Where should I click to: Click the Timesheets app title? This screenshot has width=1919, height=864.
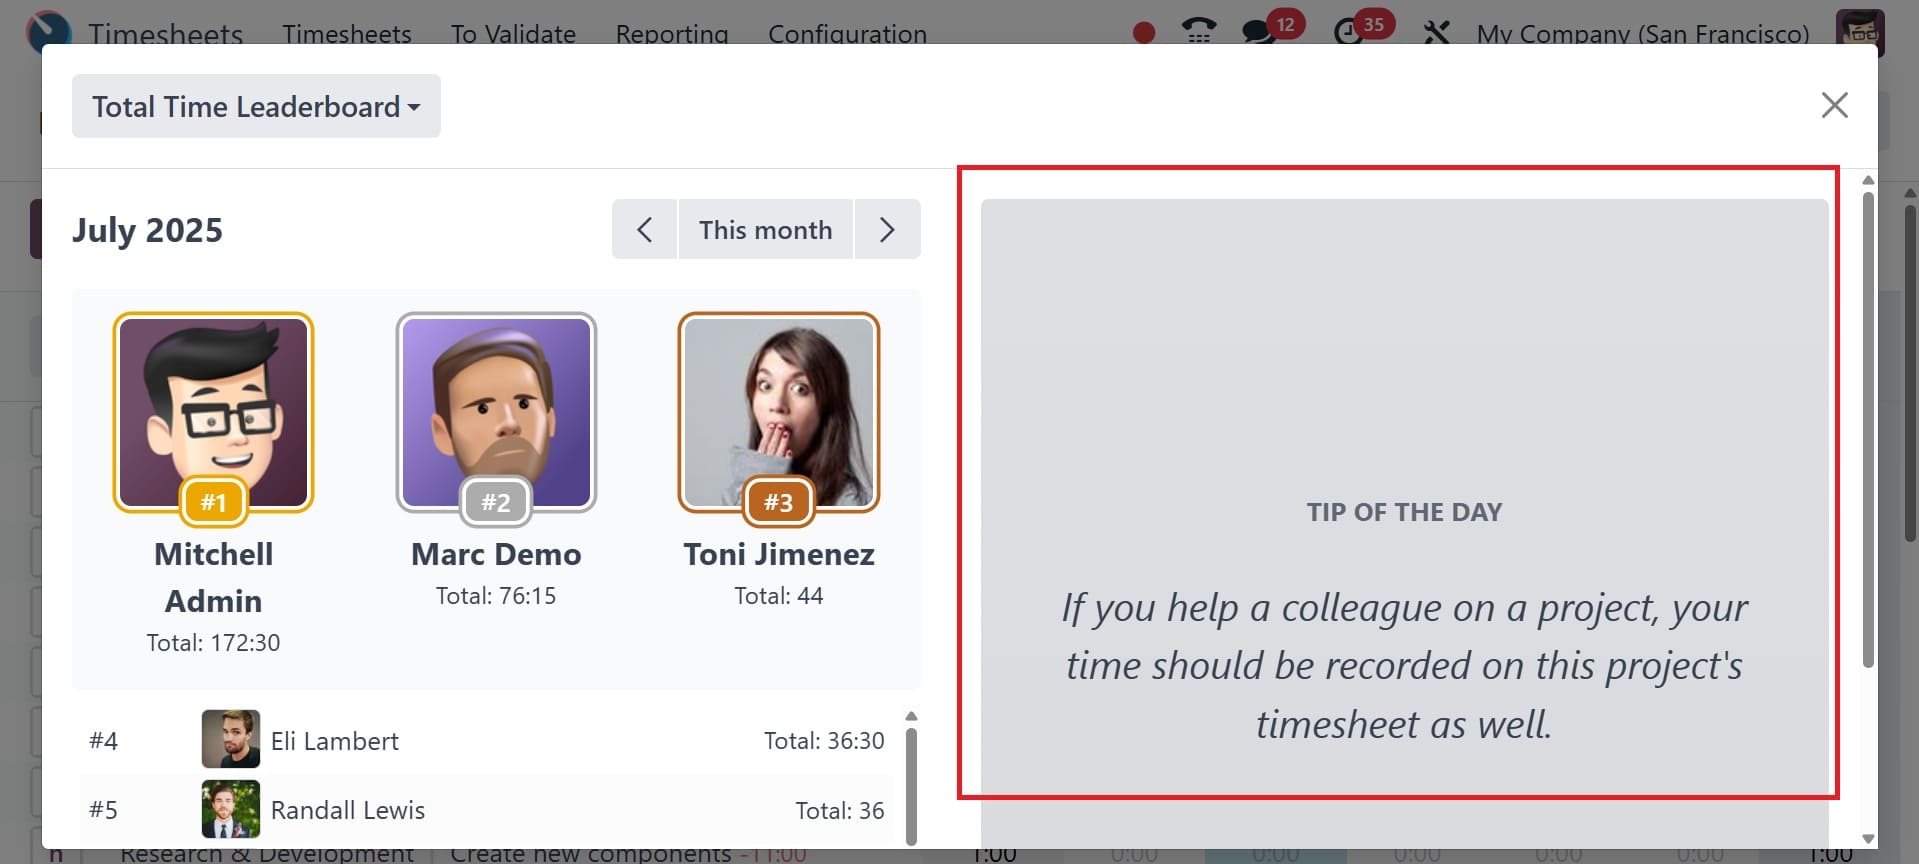tap(165, 34)
